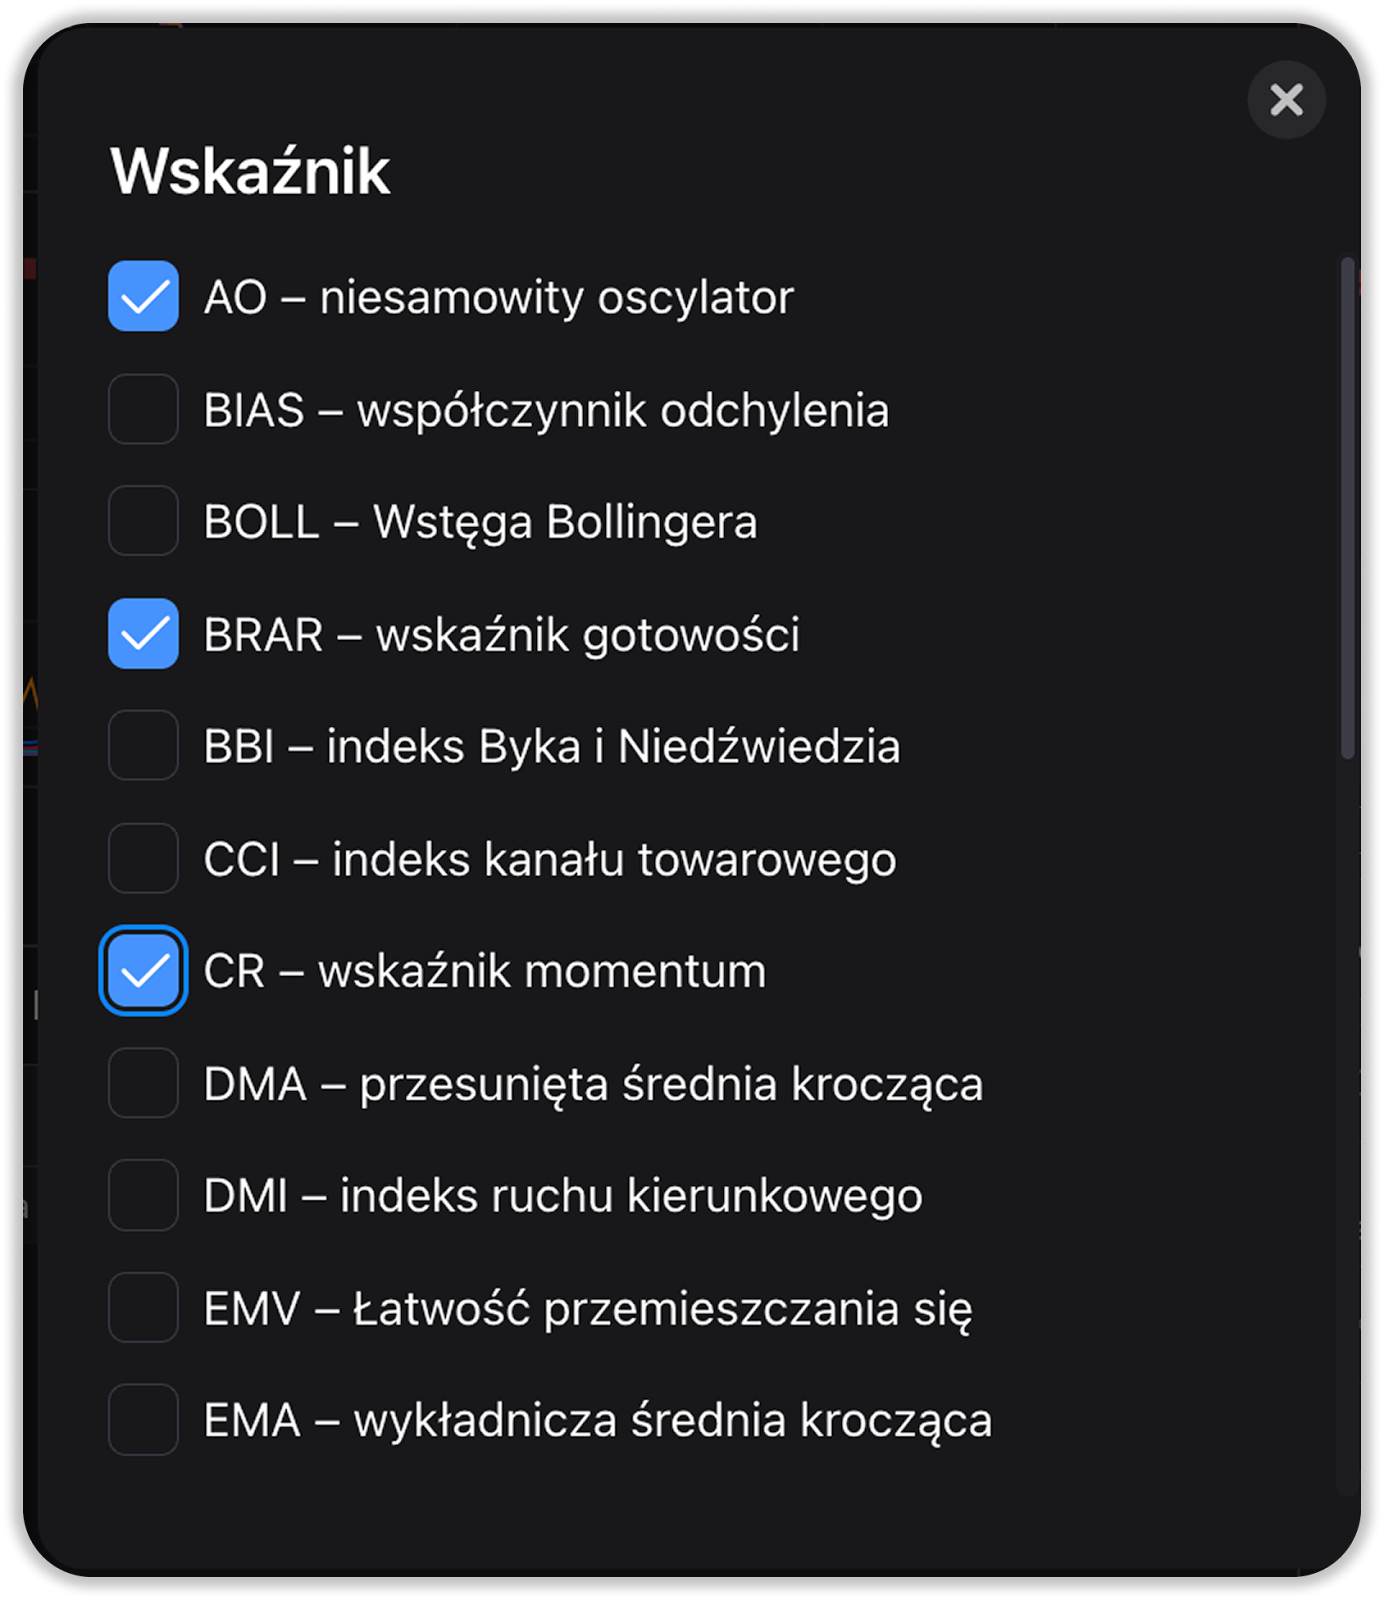This screenshot has width=1384, height=1600.
Task: Tick the BBI indeks Byka i Niedźwiedzia checkbox
Action: [143, 746]
